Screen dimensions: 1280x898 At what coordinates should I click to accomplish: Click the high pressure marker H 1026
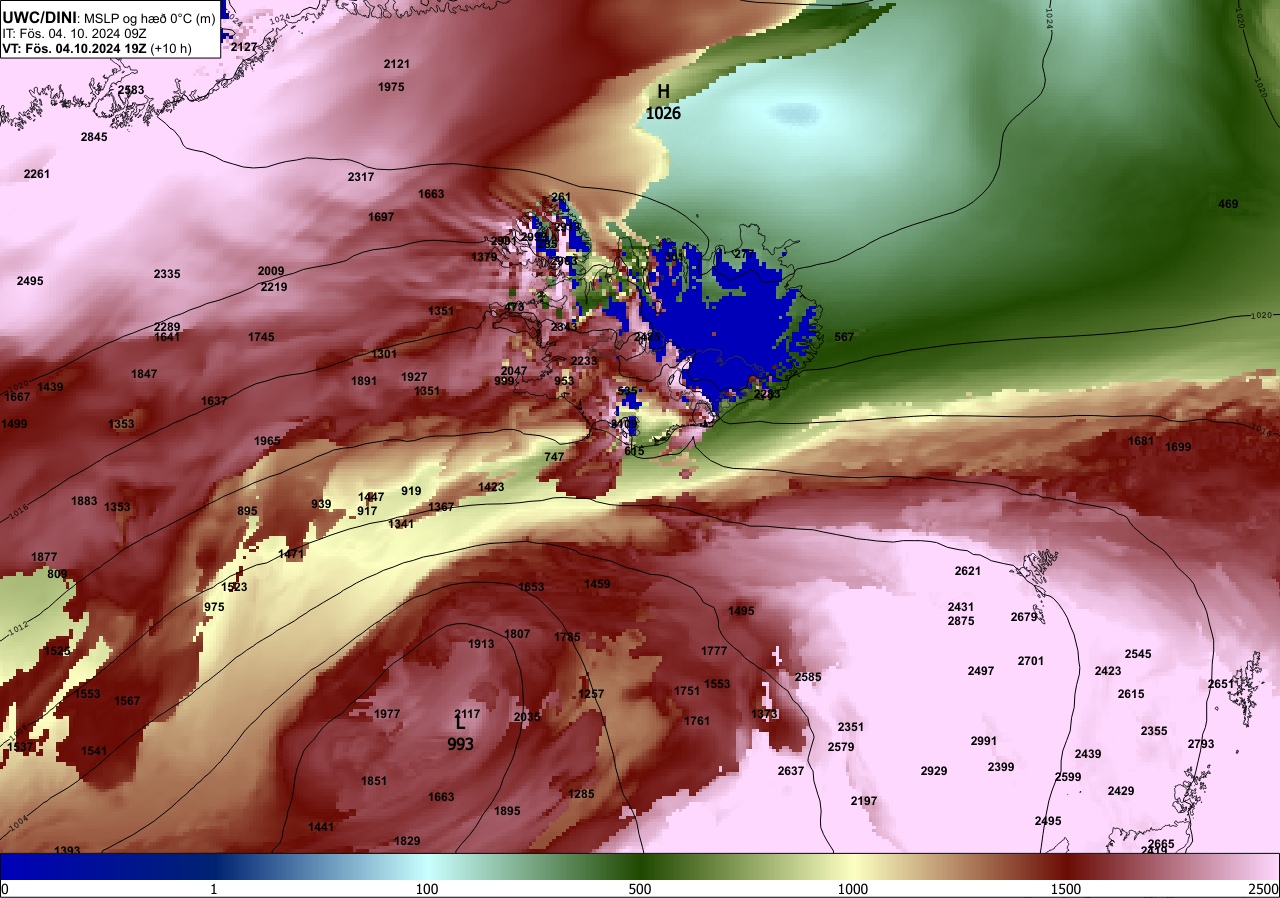663,102
